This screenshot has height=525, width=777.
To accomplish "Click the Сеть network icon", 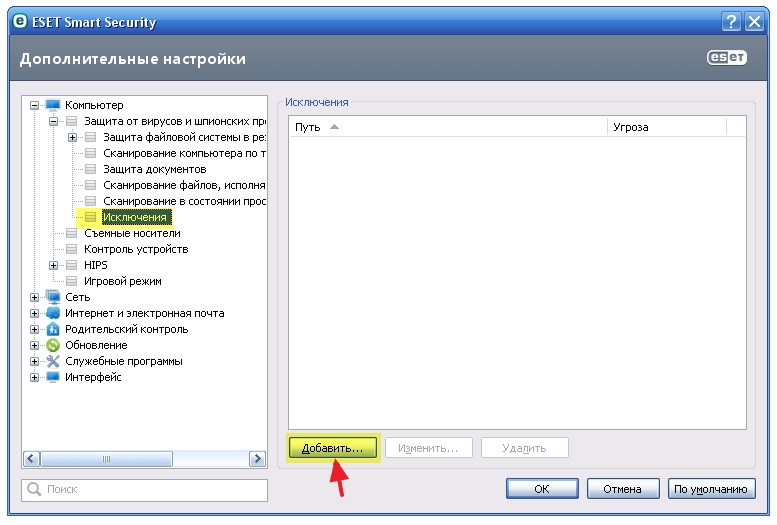I will pos(53,297).
